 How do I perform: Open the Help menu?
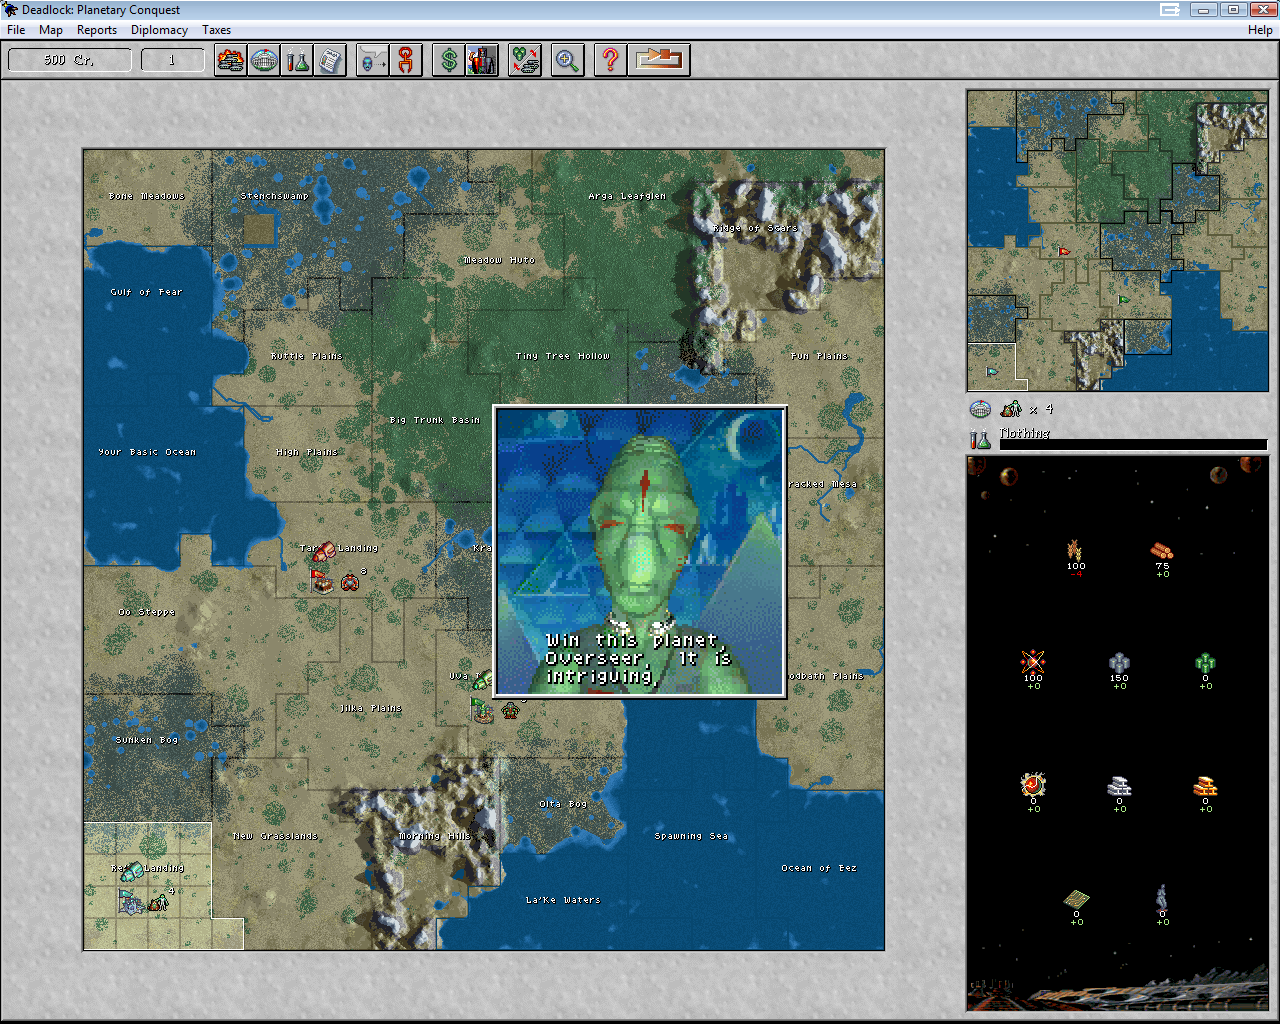pyautogui.click(x=1260, y=30)
